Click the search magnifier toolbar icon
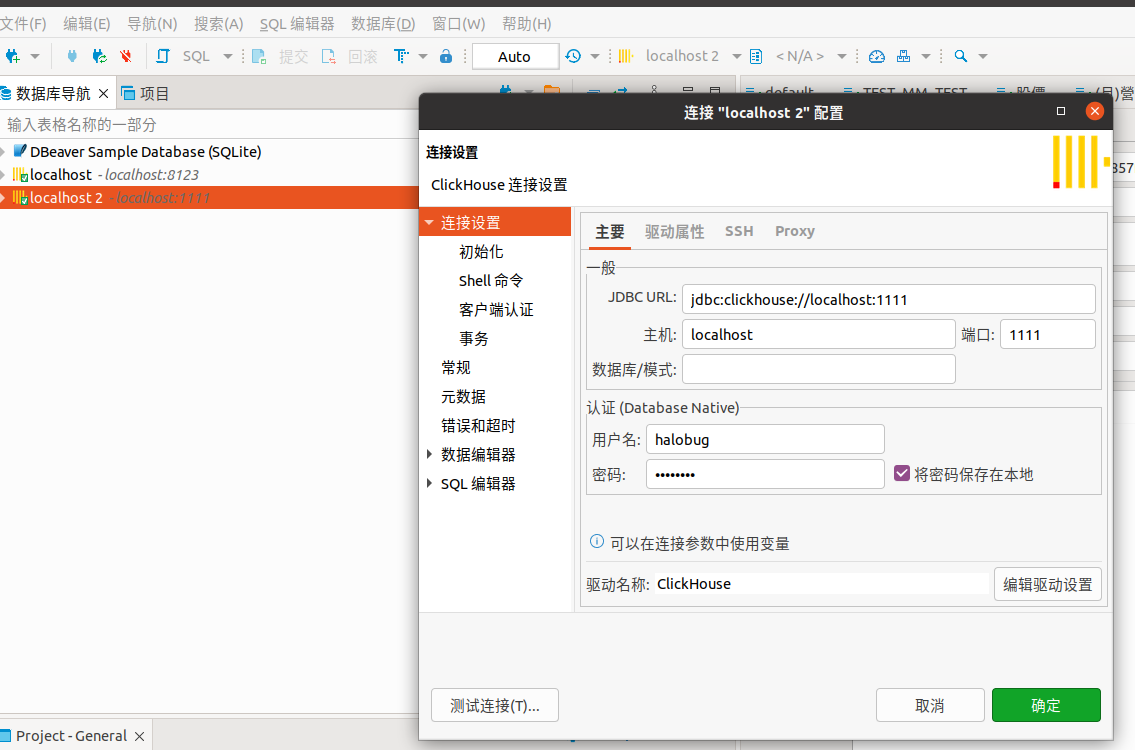 [x=960, y=56]
